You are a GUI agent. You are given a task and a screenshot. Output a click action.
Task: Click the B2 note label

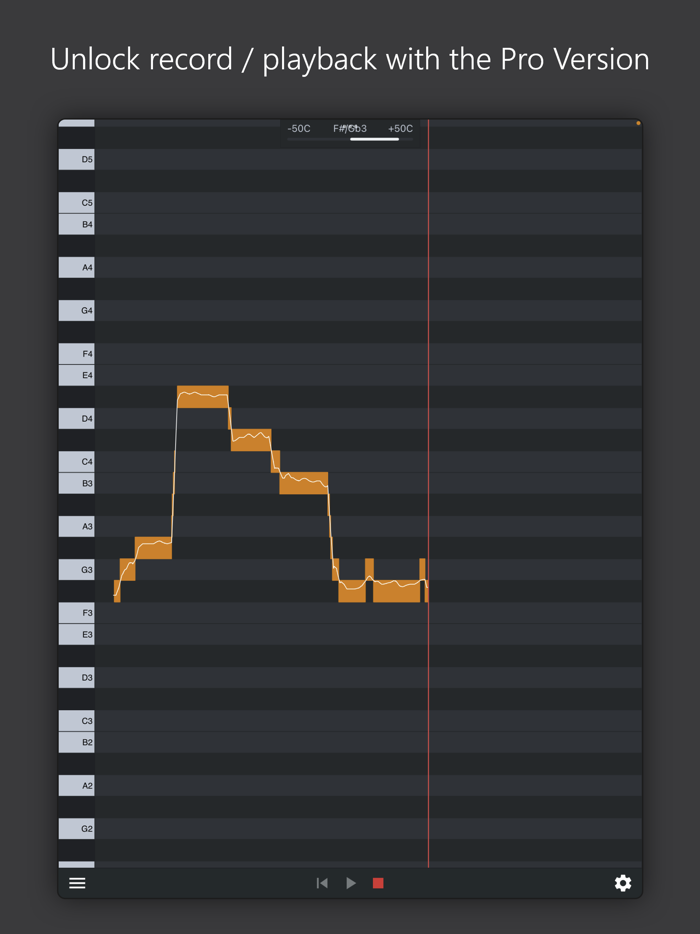[x=76, y=742]
